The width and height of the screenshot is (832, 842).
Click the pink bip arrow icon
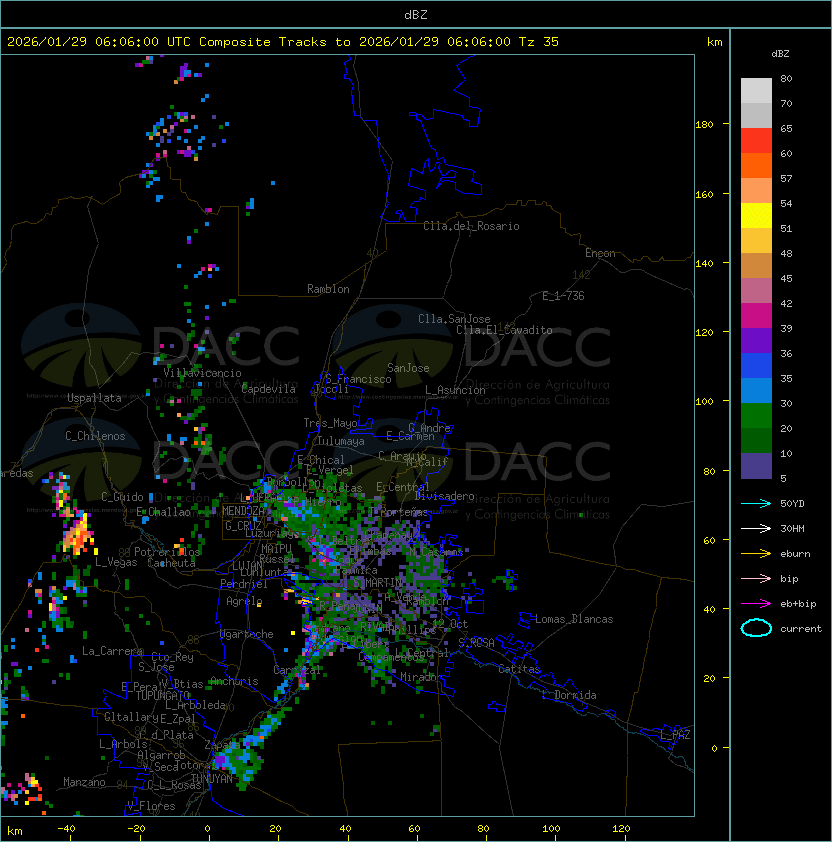point(756,578)
